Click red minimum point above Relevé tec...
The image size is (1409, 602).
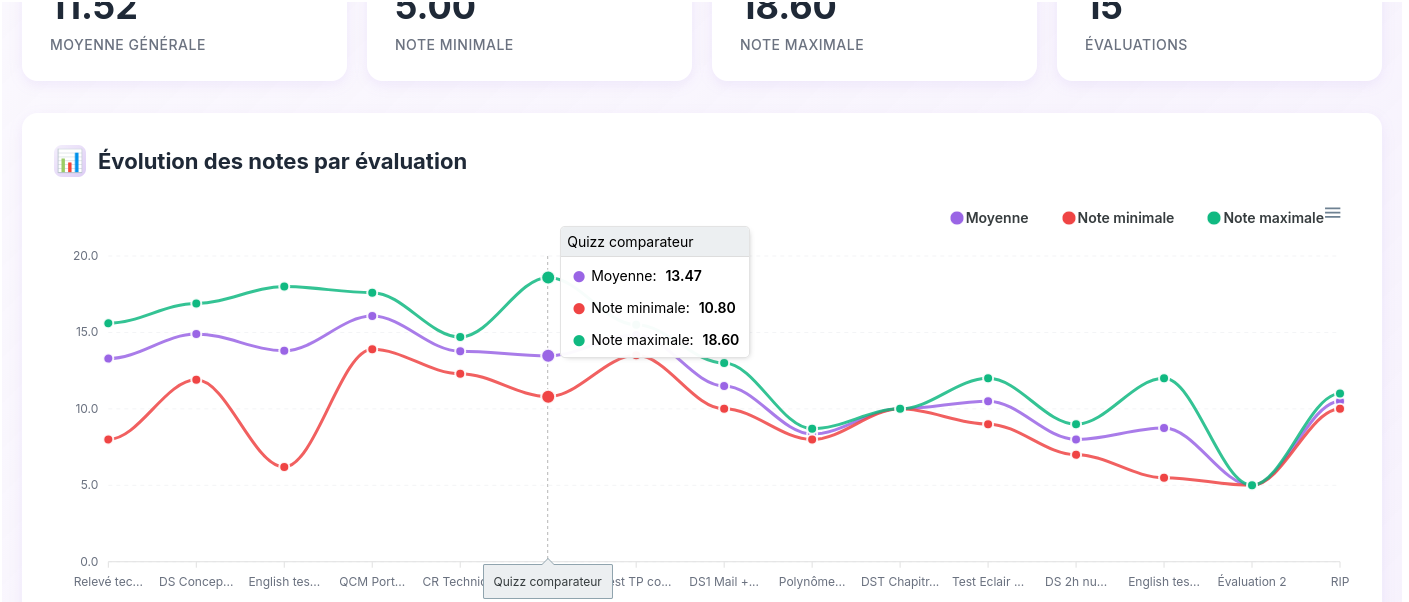tap(108, 439)
